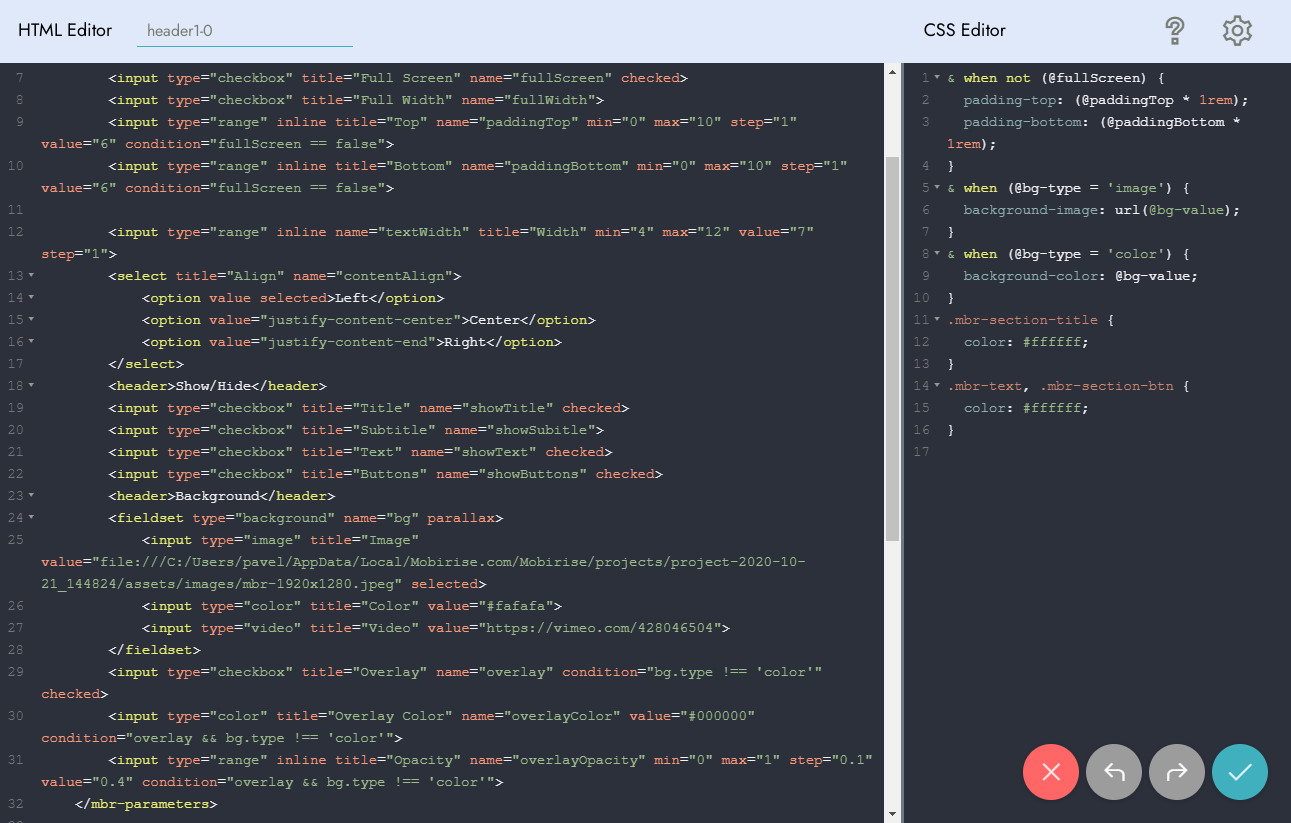The image size is (1291, 823).
Task: Redo the last undone edit
Action: pyautogui.click(x=1177, y=772)
